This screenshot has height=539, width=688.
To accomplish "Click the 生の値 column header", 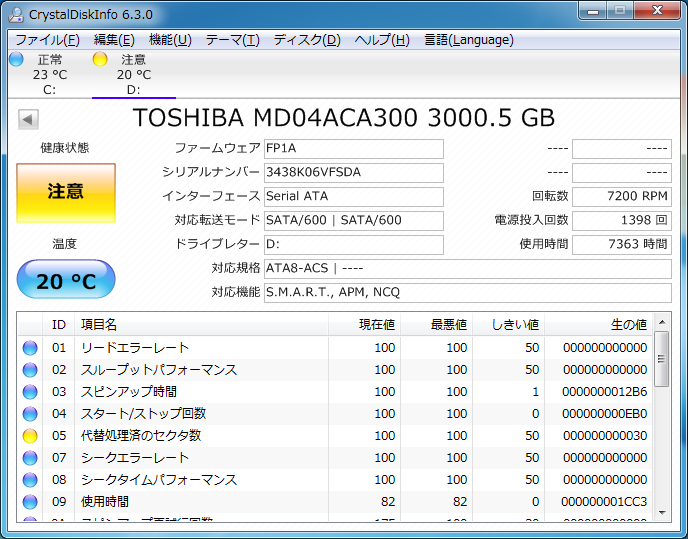I will (599, 325).
